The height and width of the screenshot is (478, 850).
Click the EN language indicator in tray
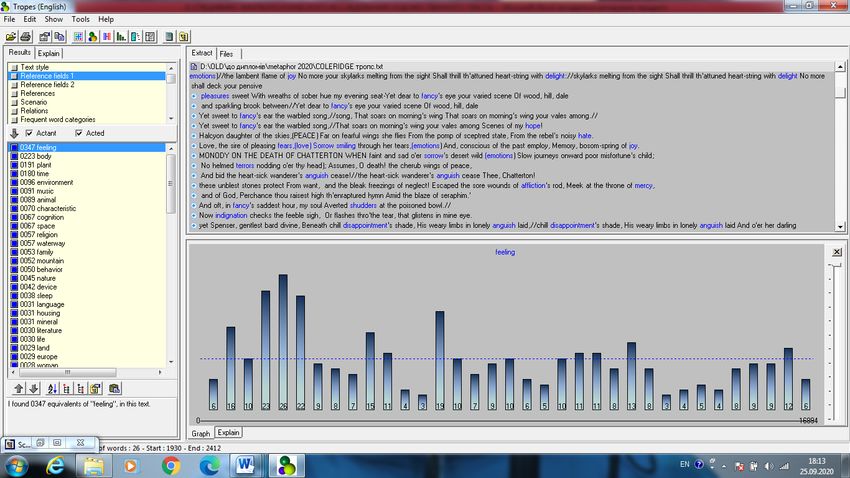pos(685,464)
